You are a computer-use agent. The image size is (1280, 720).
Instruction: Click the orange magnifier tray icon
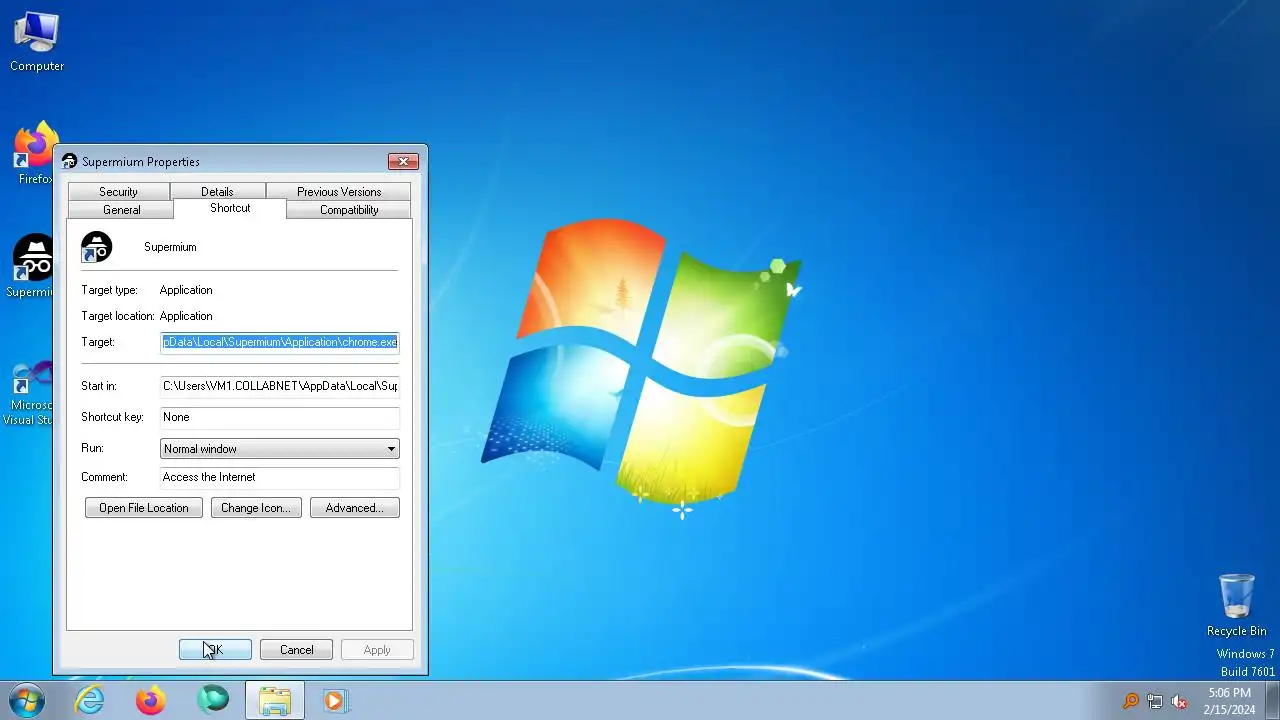pos(1131,701)
